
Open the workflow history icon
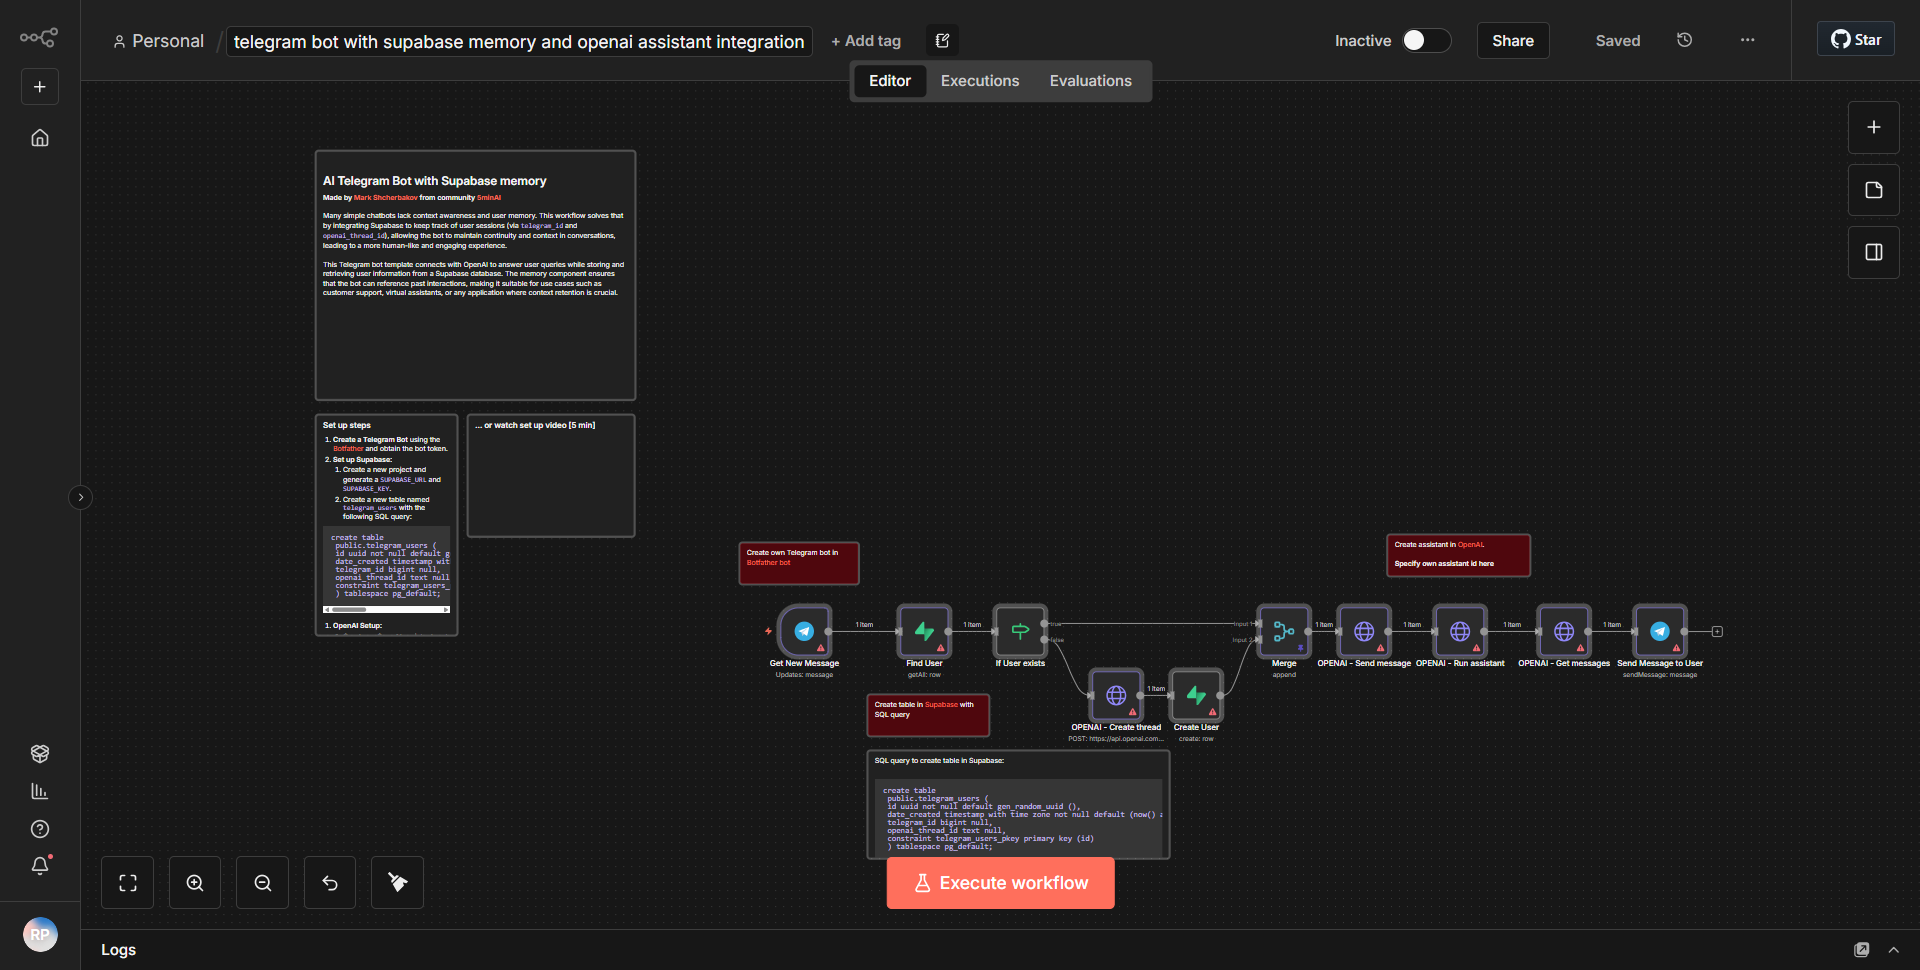pyautogui.click(x=1685, y=40)
